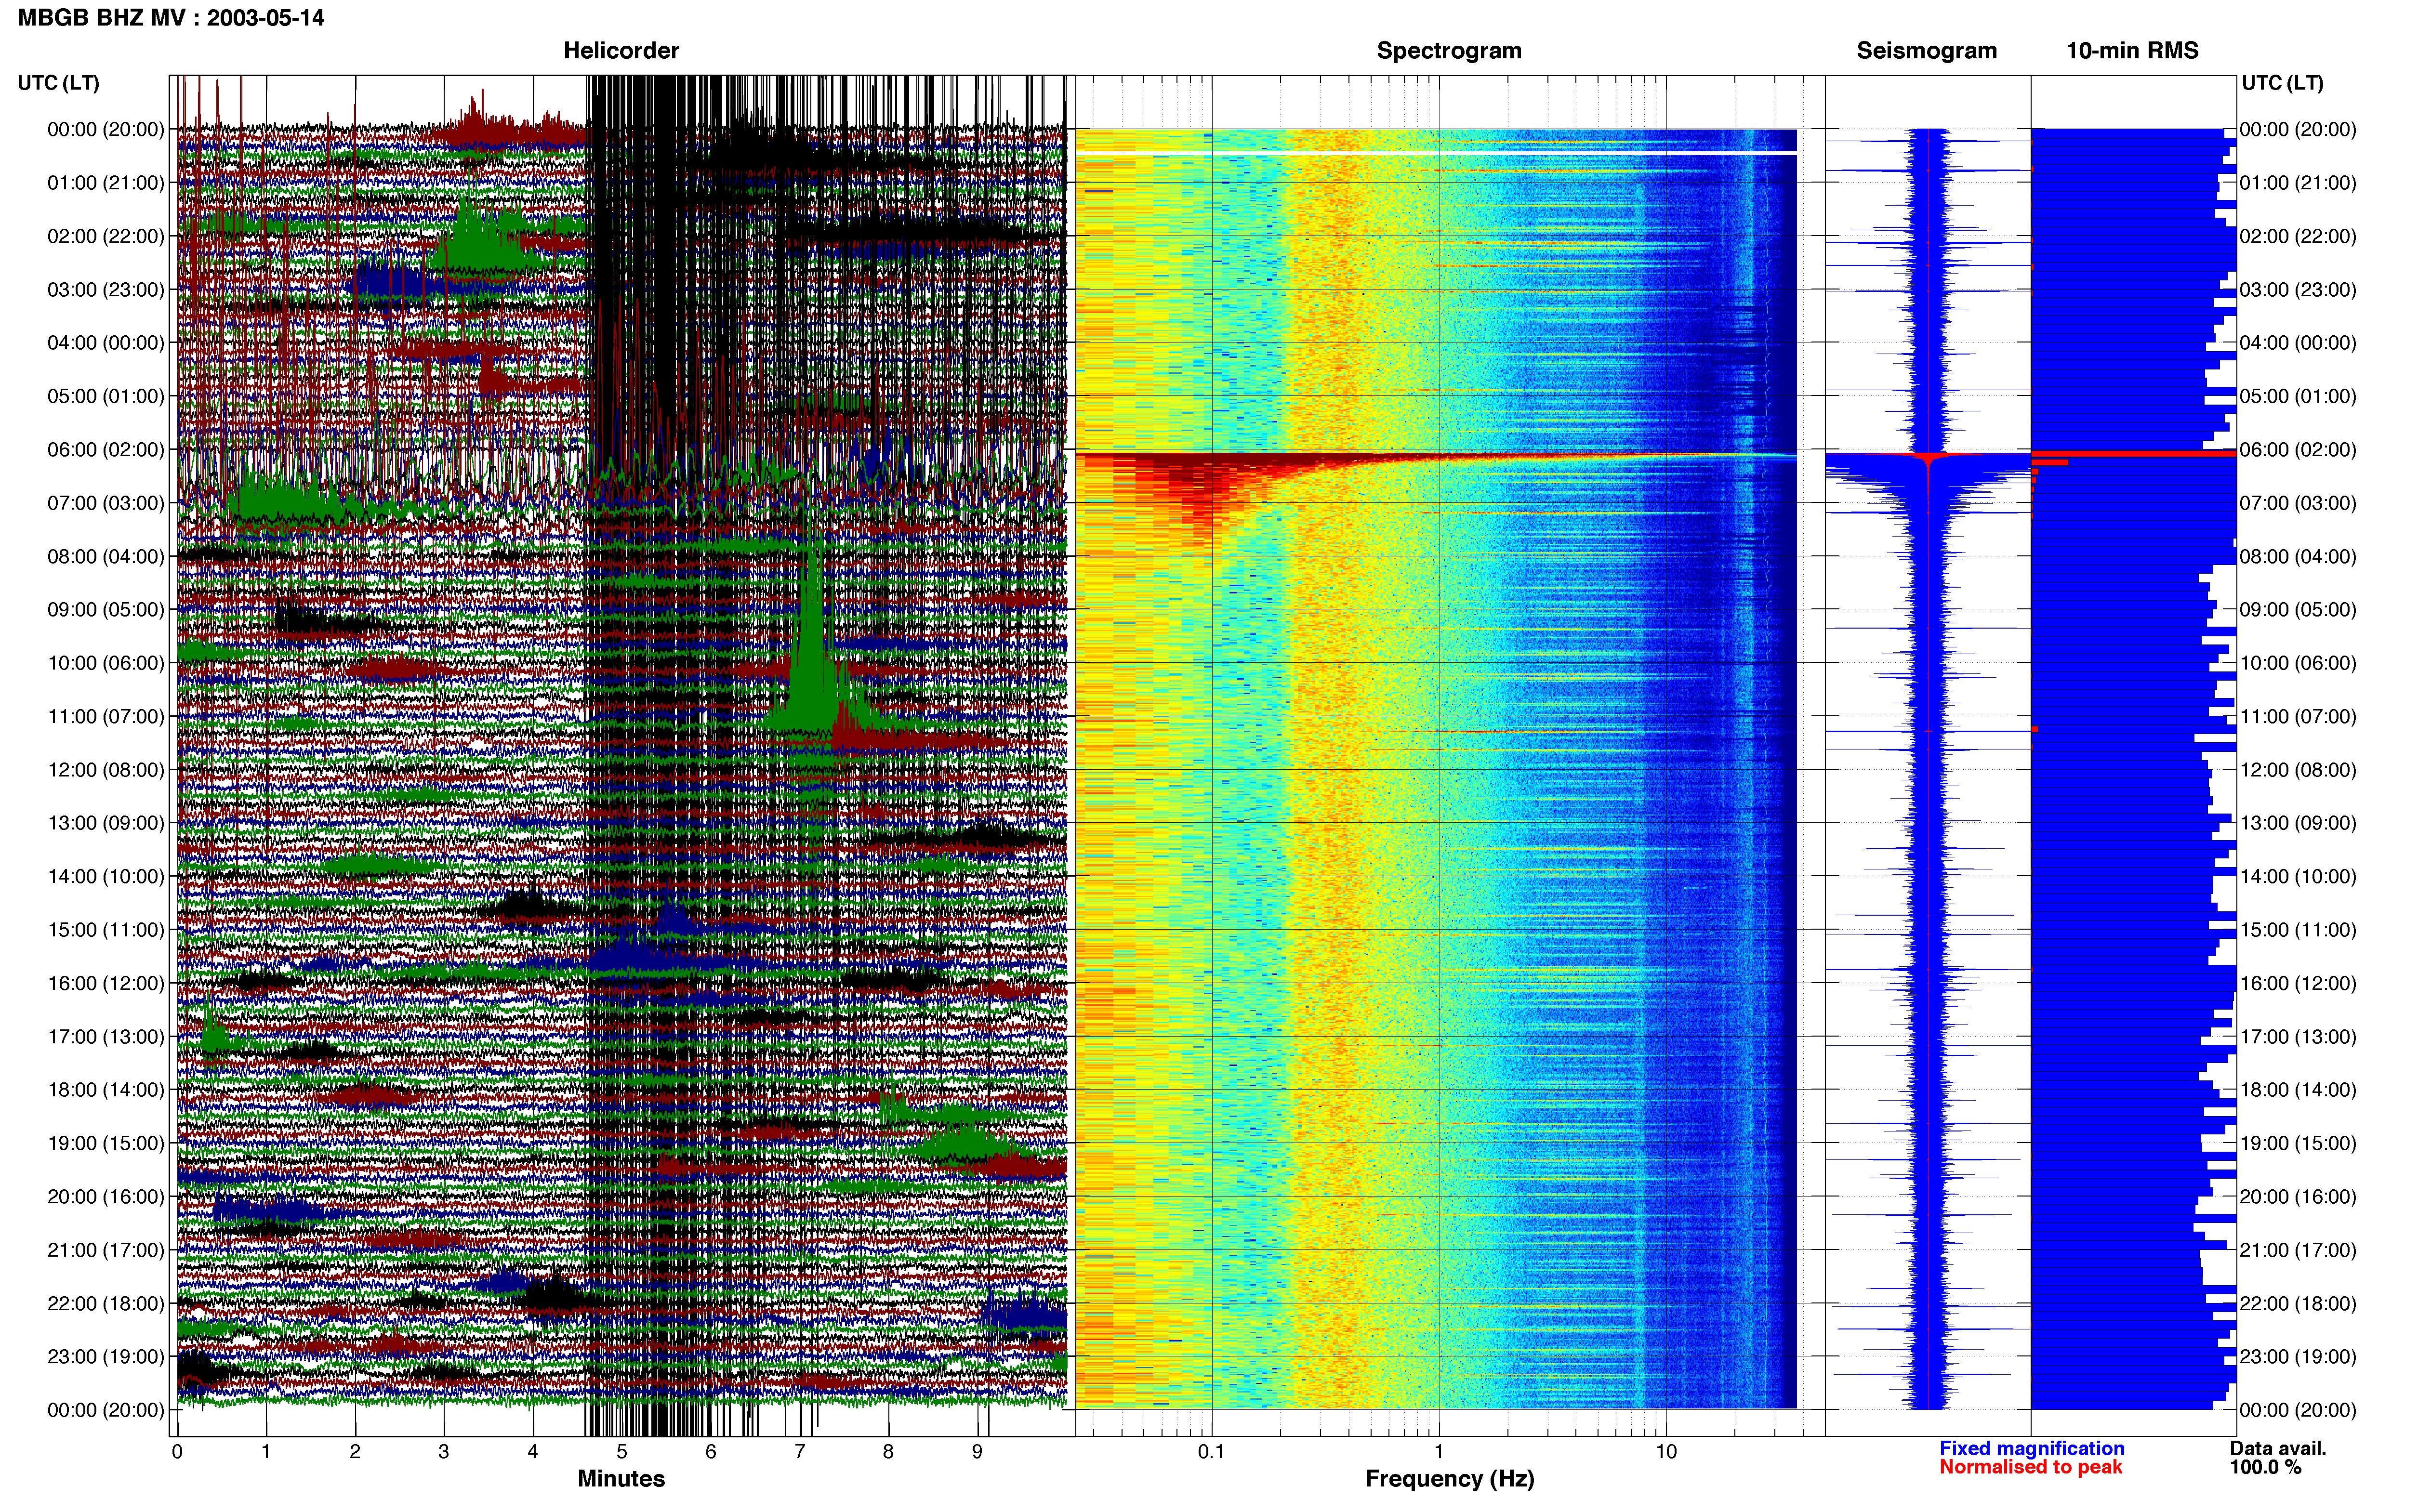Click helicorder time label '08:00 (04:00)'
The height and width of the screenshot is (1512, 2418).
[x=106, y=556]
